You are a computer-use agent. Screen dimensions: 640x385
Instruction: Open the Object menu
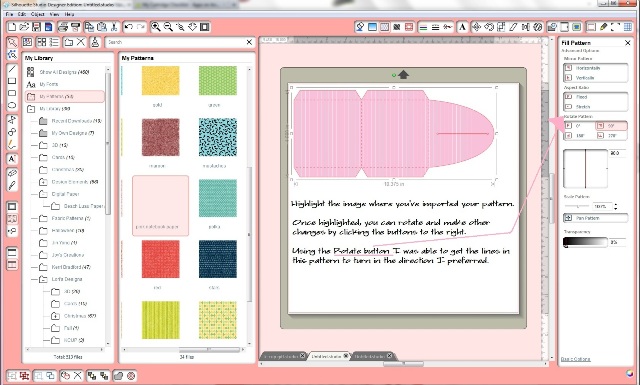(38, 14)
